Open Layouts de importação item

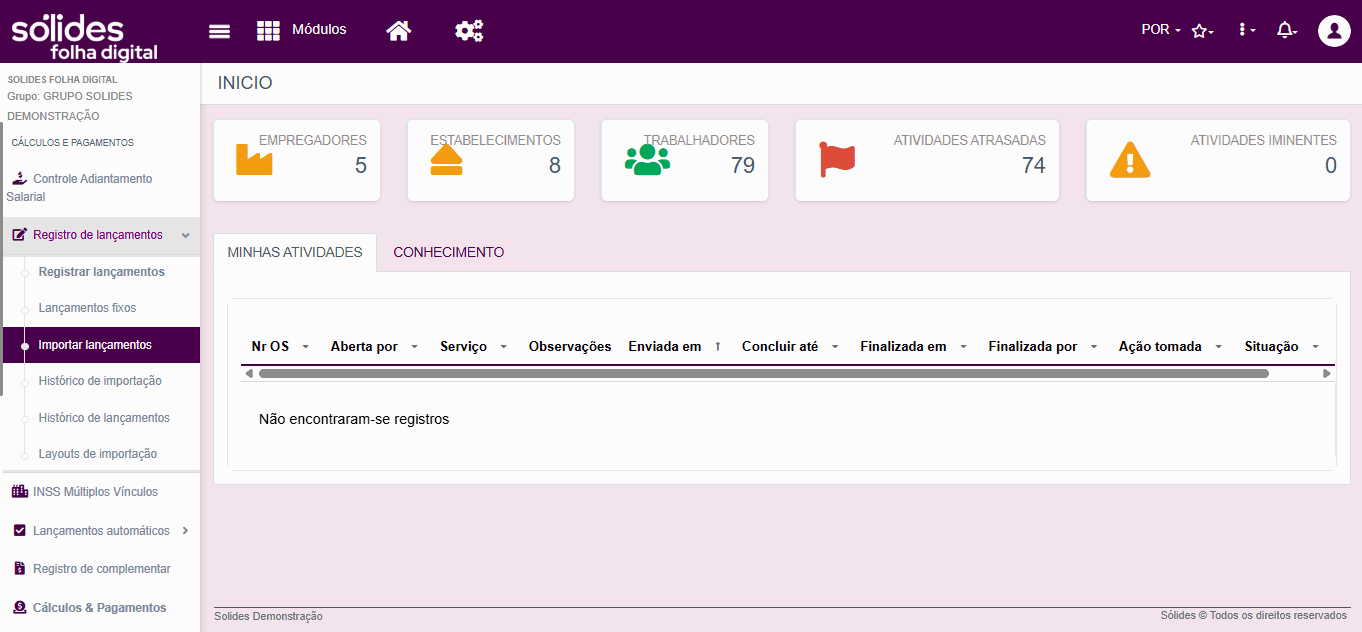(x=98, y=454)
